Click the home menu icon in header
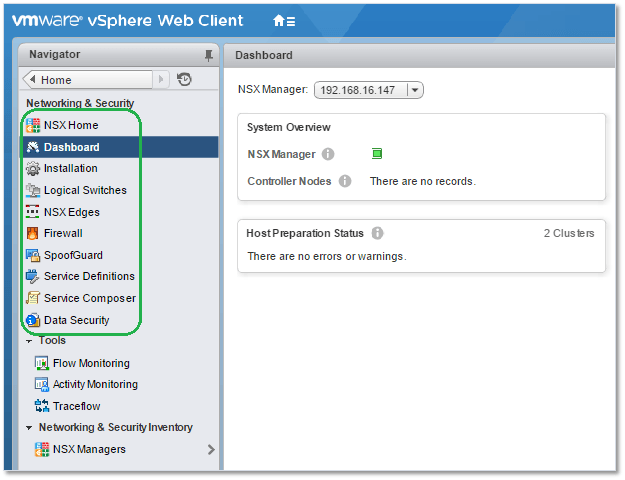This screenshot has height=480, width=625. tap(284, 21)
